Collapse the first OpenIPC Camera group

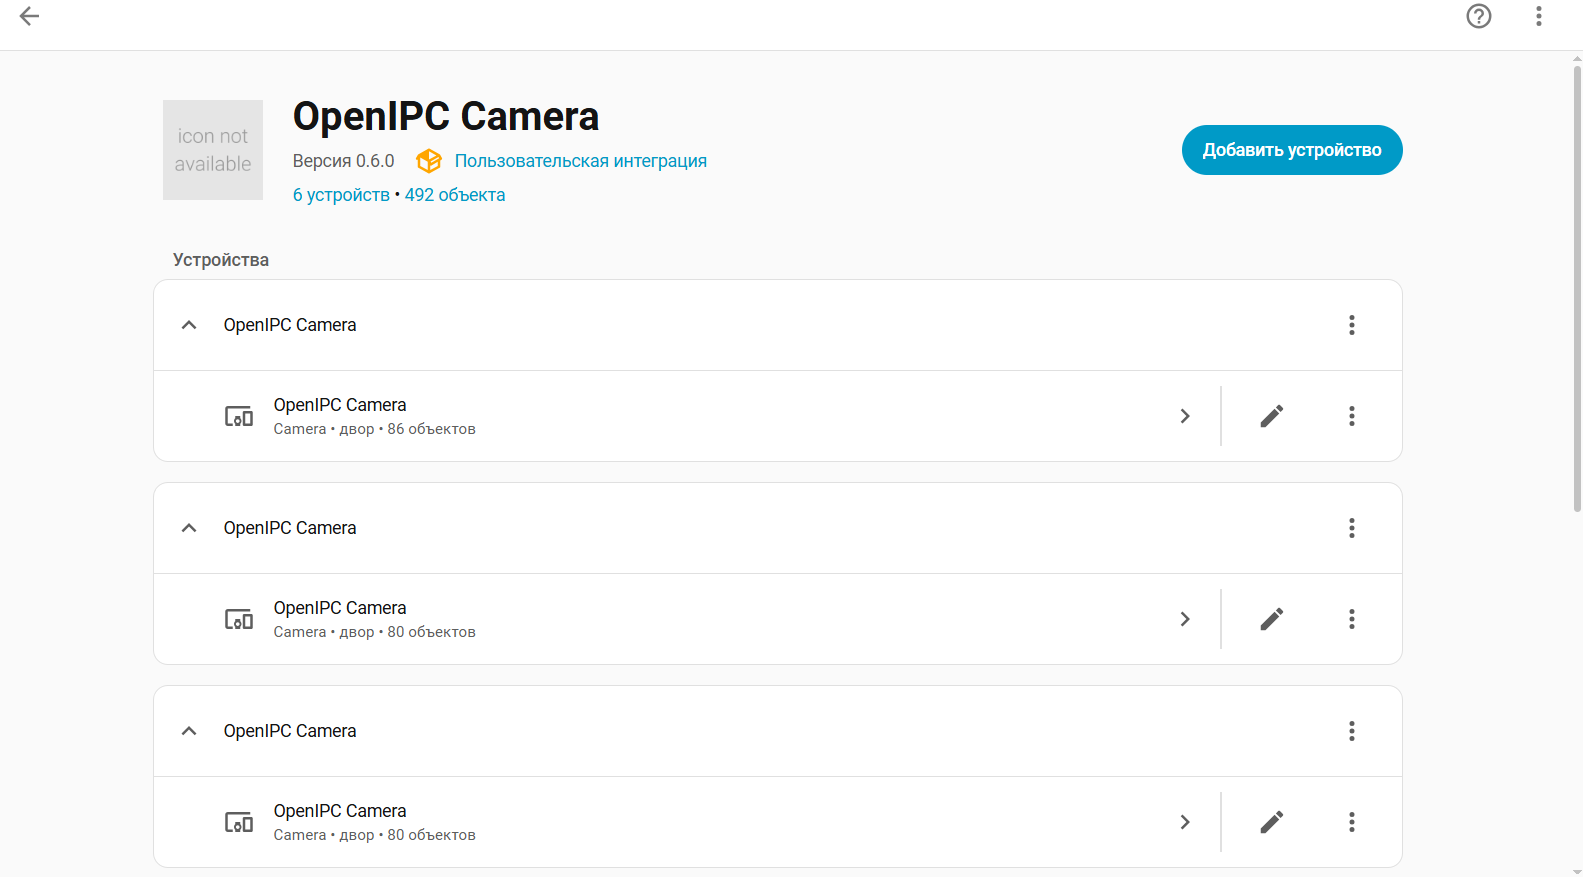click(189, 325)
